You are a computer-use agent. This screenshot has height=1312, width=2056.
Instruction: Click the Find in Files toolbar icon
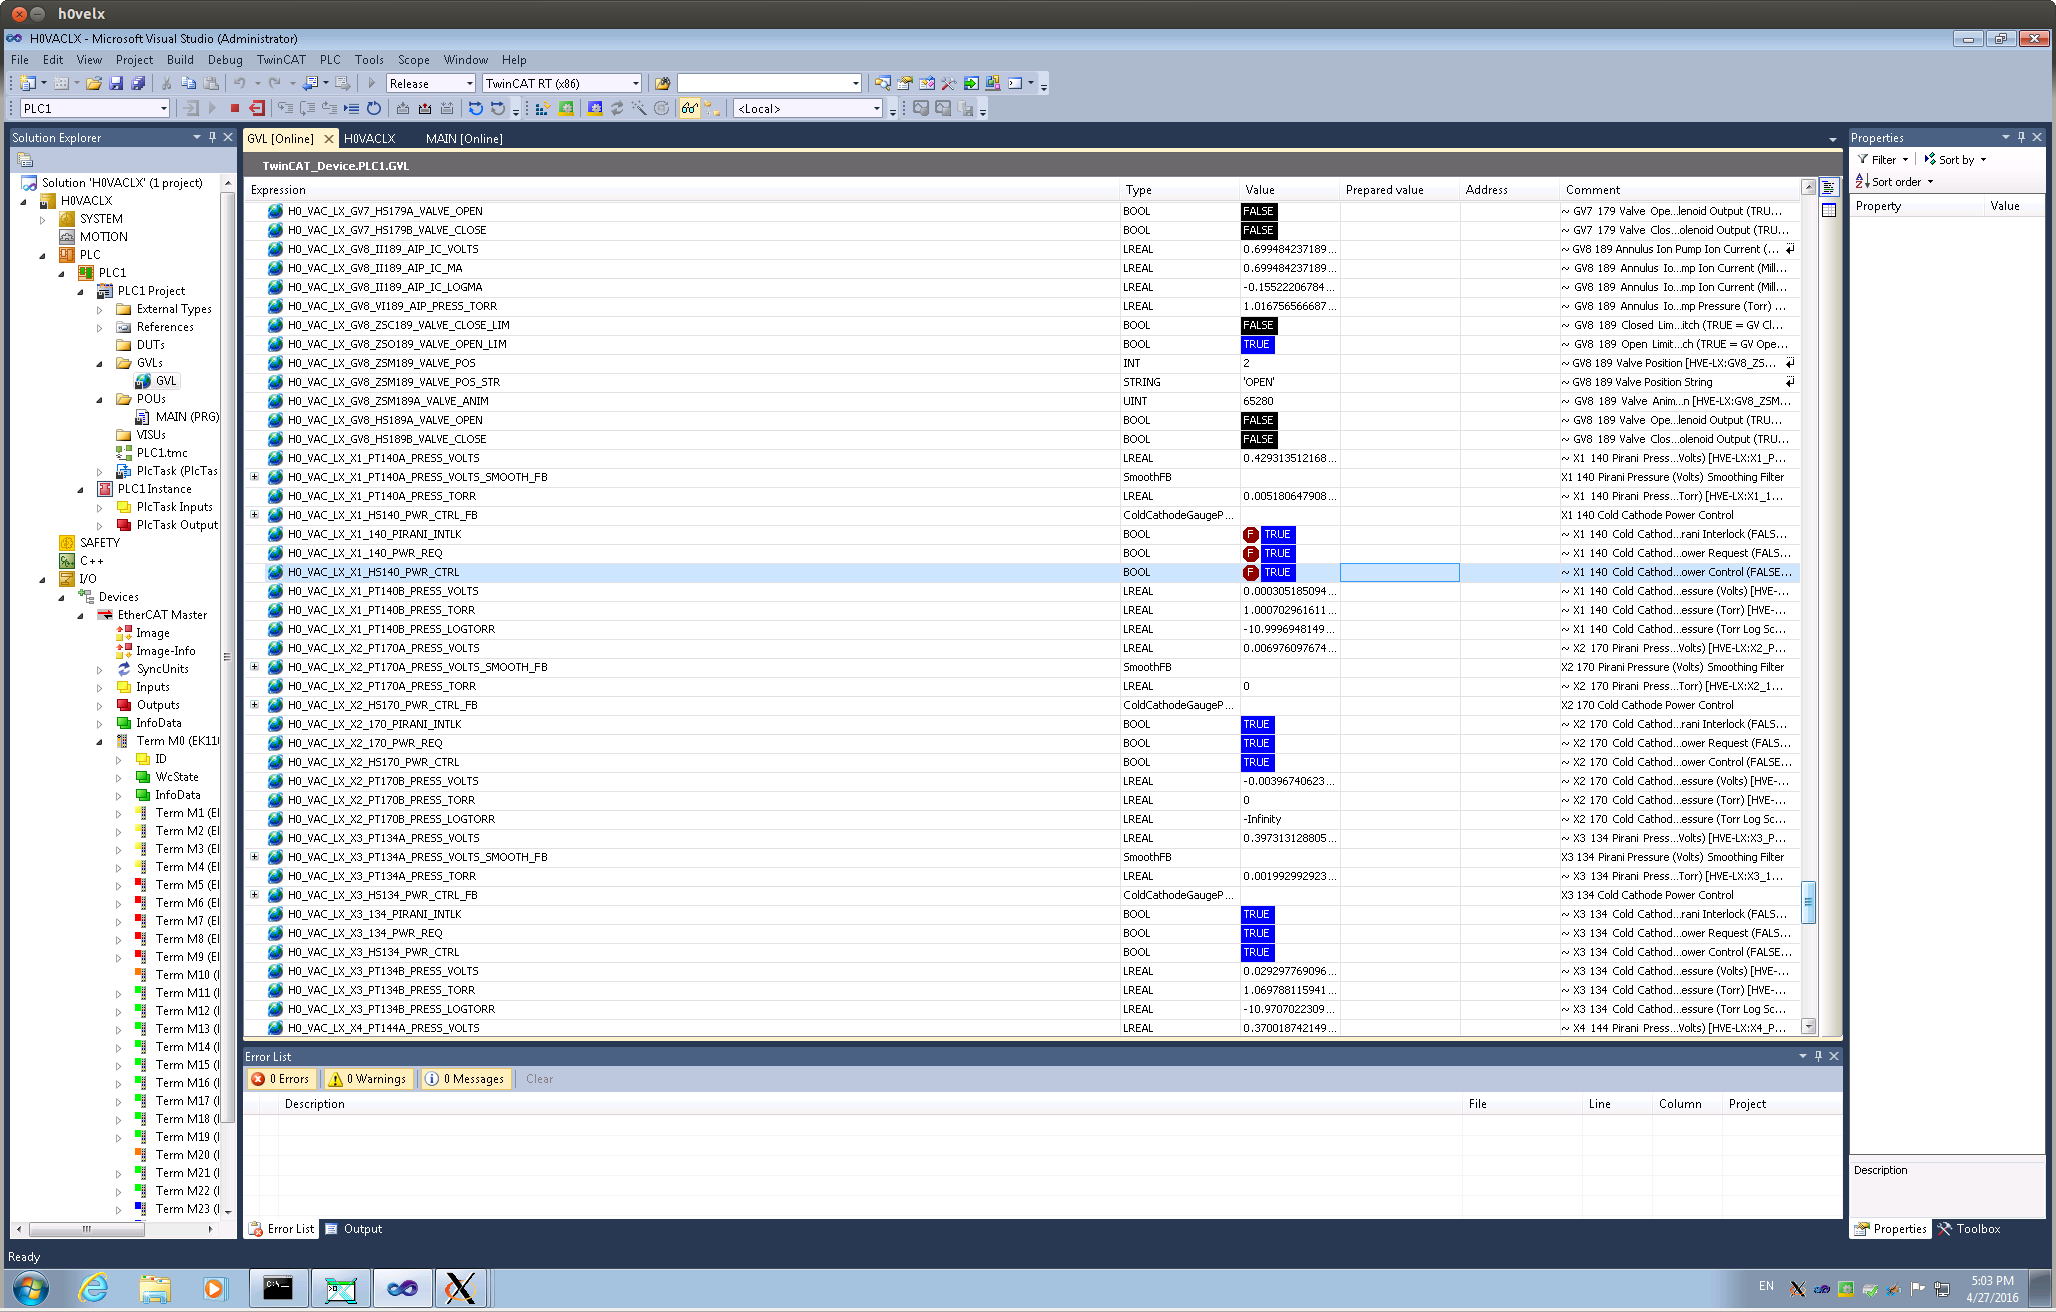click(661, 83)
